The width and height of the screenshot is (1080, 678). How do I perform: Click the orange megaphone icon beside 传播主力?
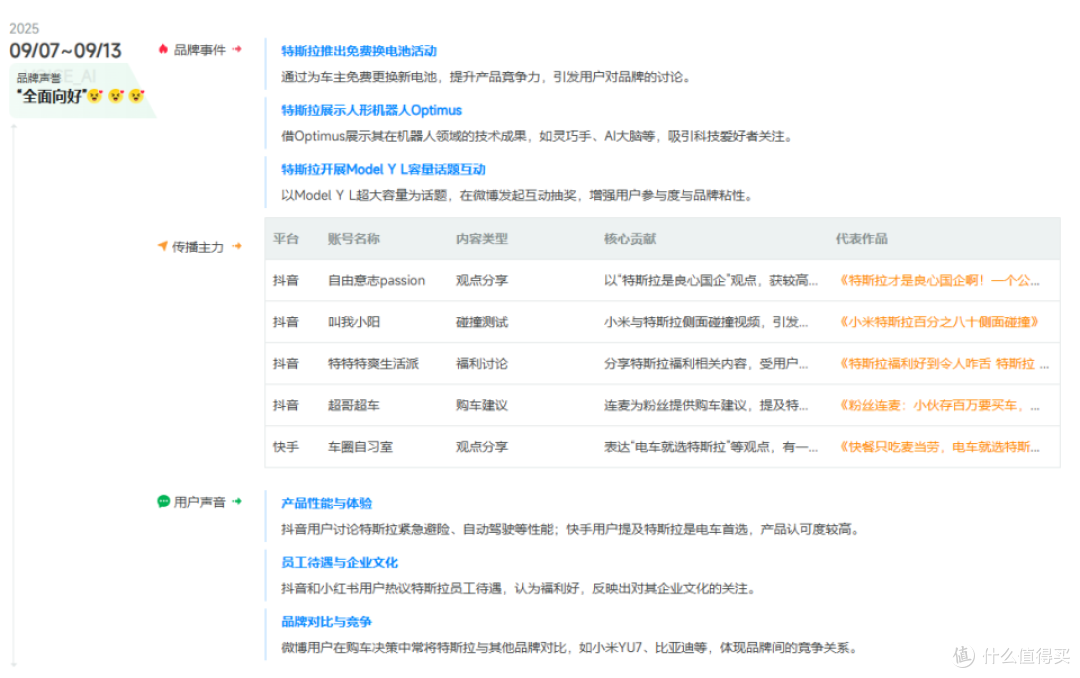tap(163, 246)
